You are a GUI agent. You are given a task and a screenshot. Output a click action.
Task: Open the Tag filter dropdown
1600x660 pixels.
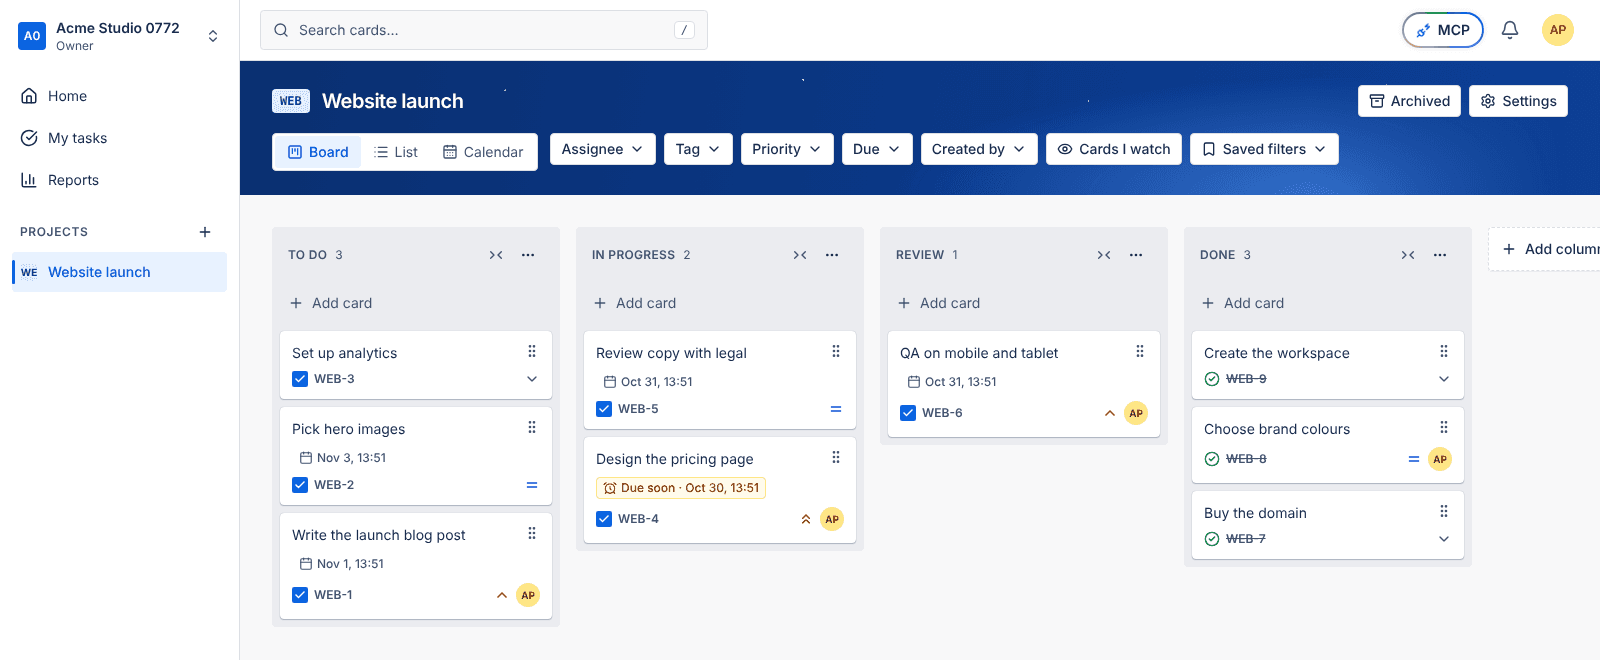(698, 149)
